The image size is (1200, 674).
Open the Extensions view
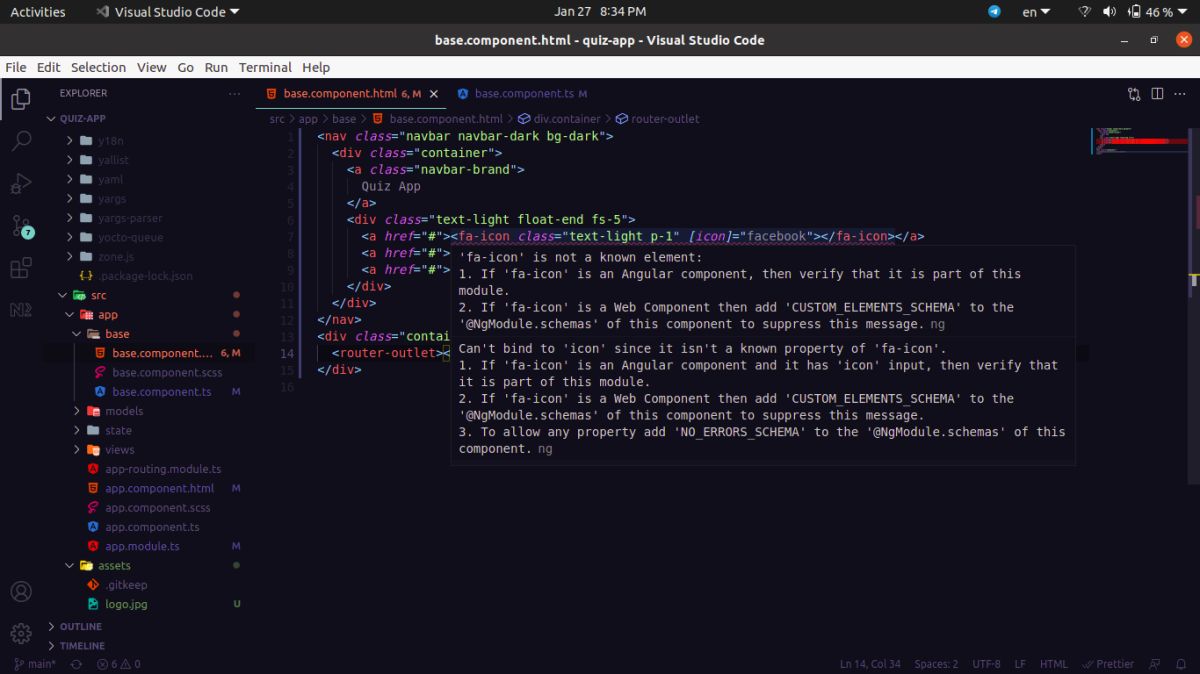click(21, 268)
